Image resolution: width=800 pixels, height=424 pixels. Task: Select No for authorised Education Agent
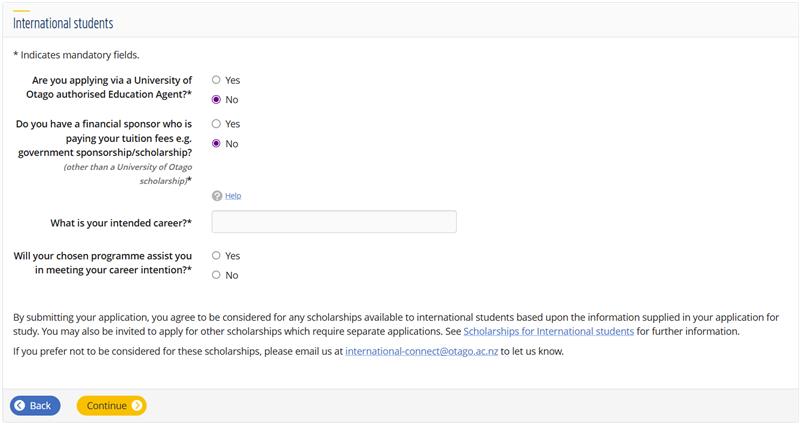[216, 99]
